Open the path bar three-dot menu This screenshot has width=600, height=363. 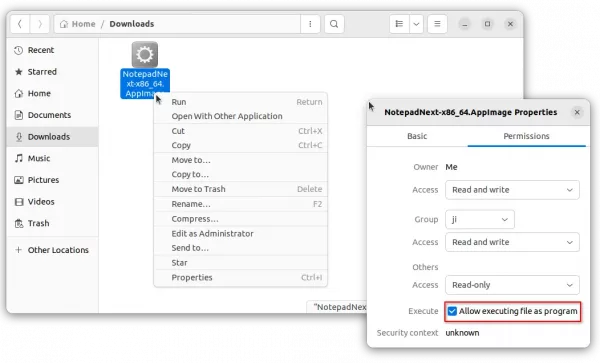(310, 24)
